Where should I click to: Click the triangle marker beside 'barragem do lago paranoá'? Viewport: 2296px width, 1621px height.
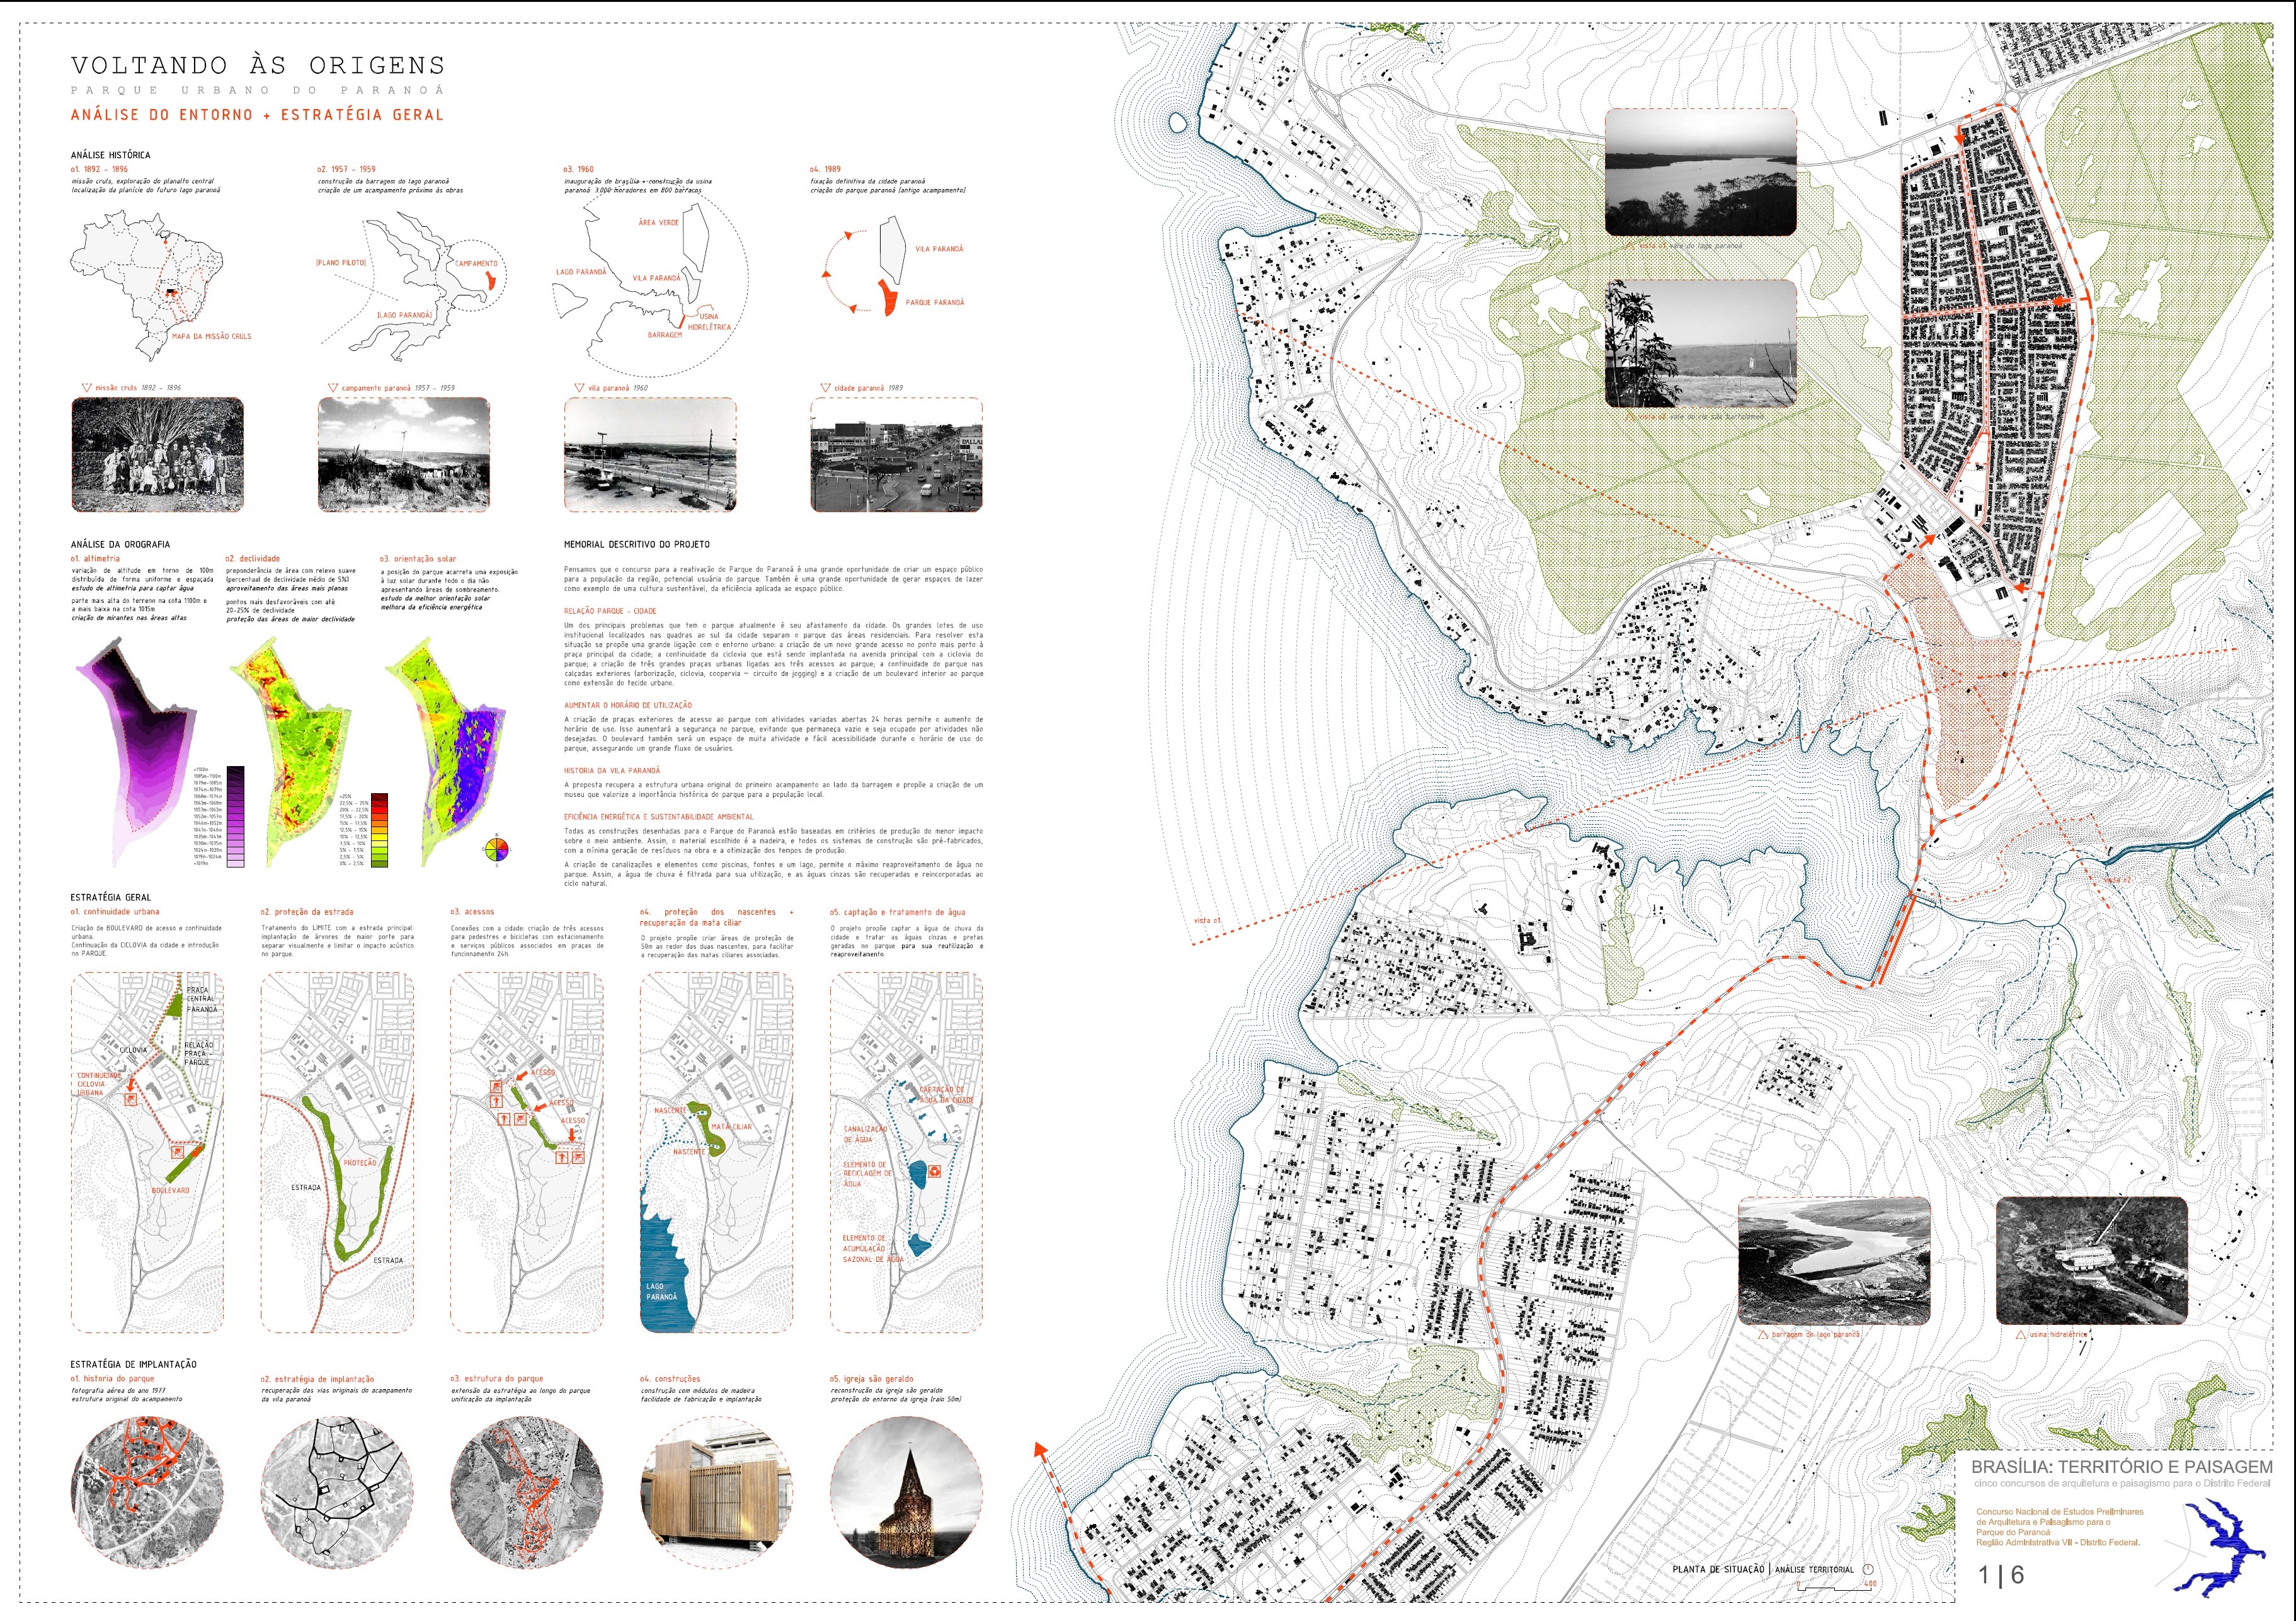[x=1763, y=1335]
